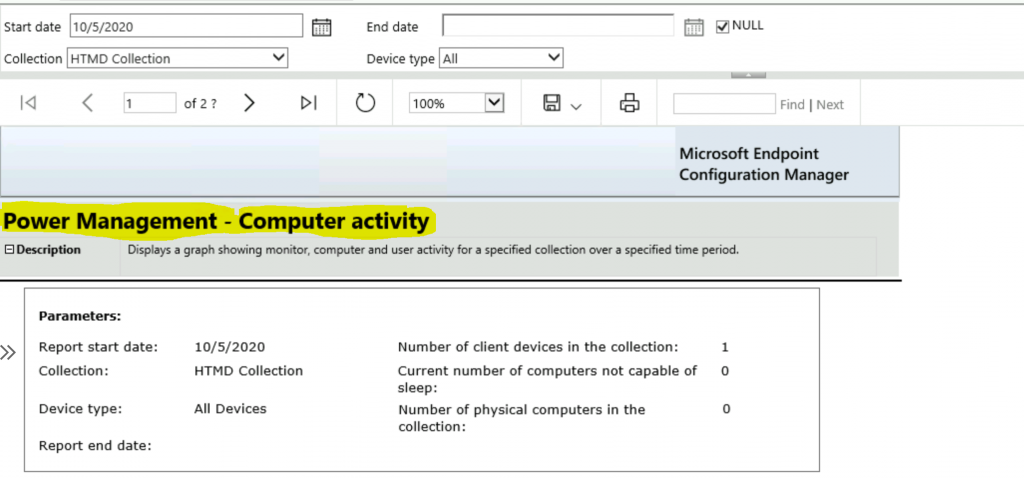Click the current page number field
Image resolution: width=1024 pixels, height=480 pixels.
(150, 103)
